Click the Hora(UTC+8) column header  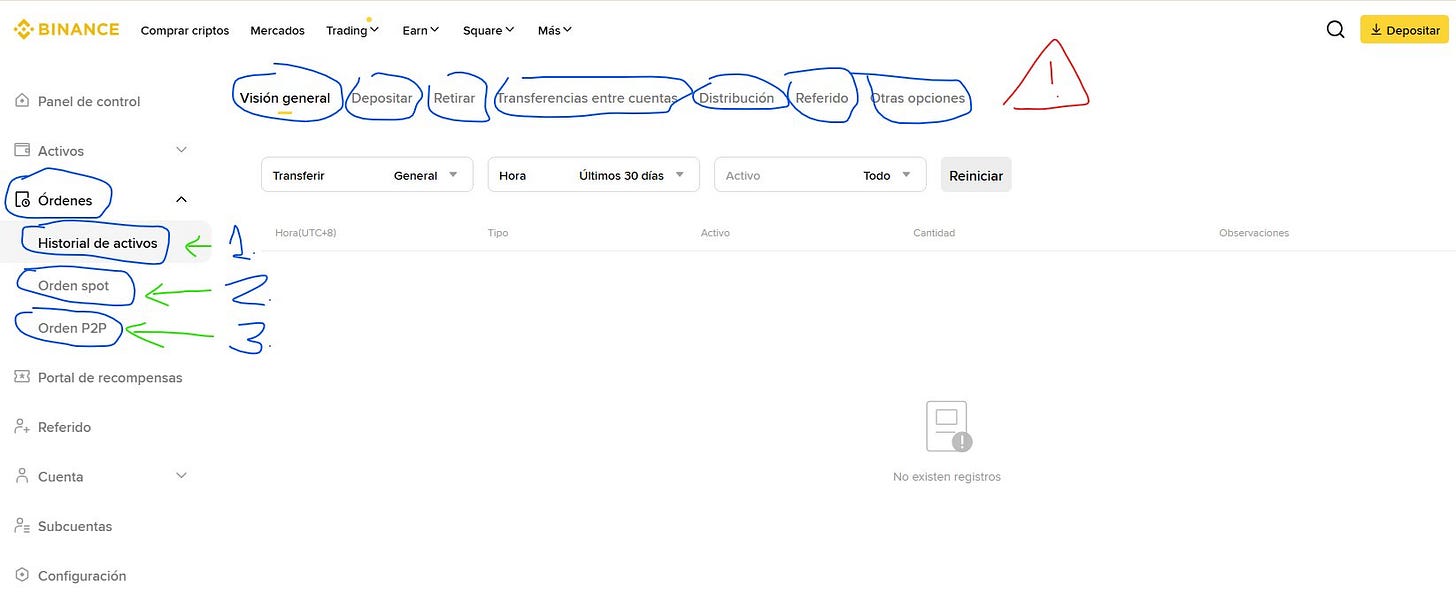tap(306, 233)
